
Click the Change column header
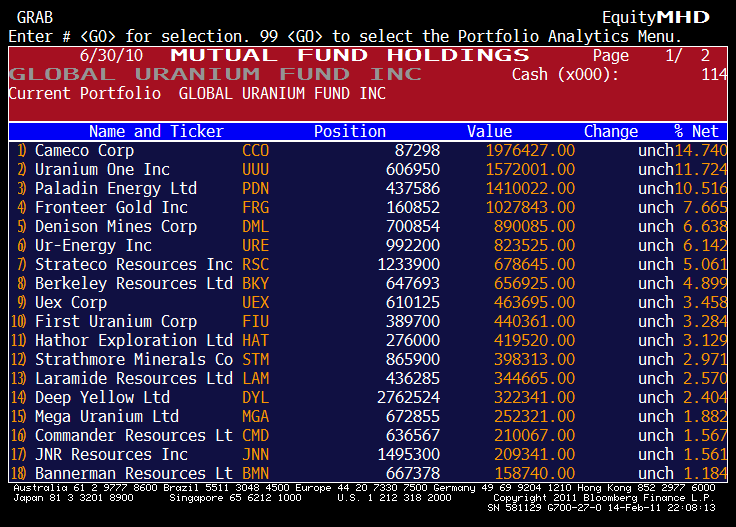(x=611, y=131)
